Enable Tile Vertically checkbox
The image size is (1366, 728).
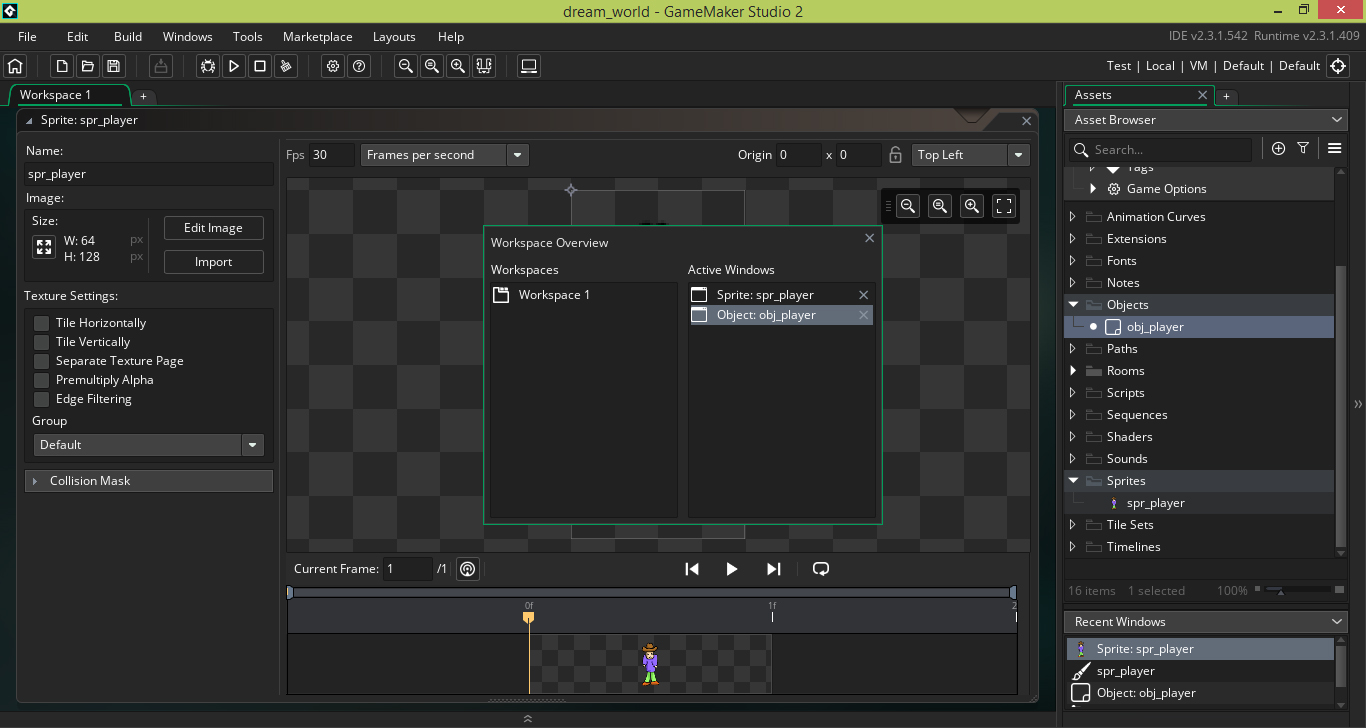pos(41,342)
